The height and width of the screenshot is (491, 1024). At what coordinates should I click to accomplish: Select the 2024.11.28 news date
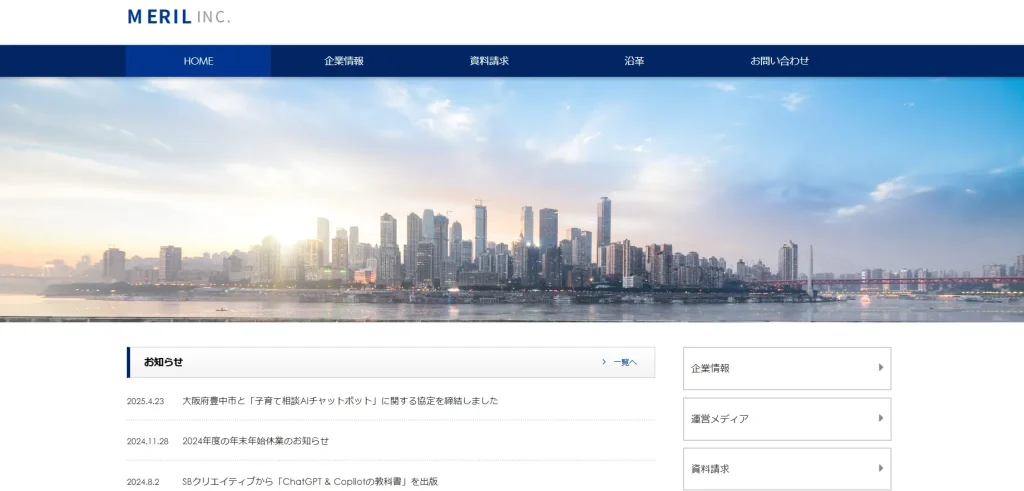[x=148, y=441]
